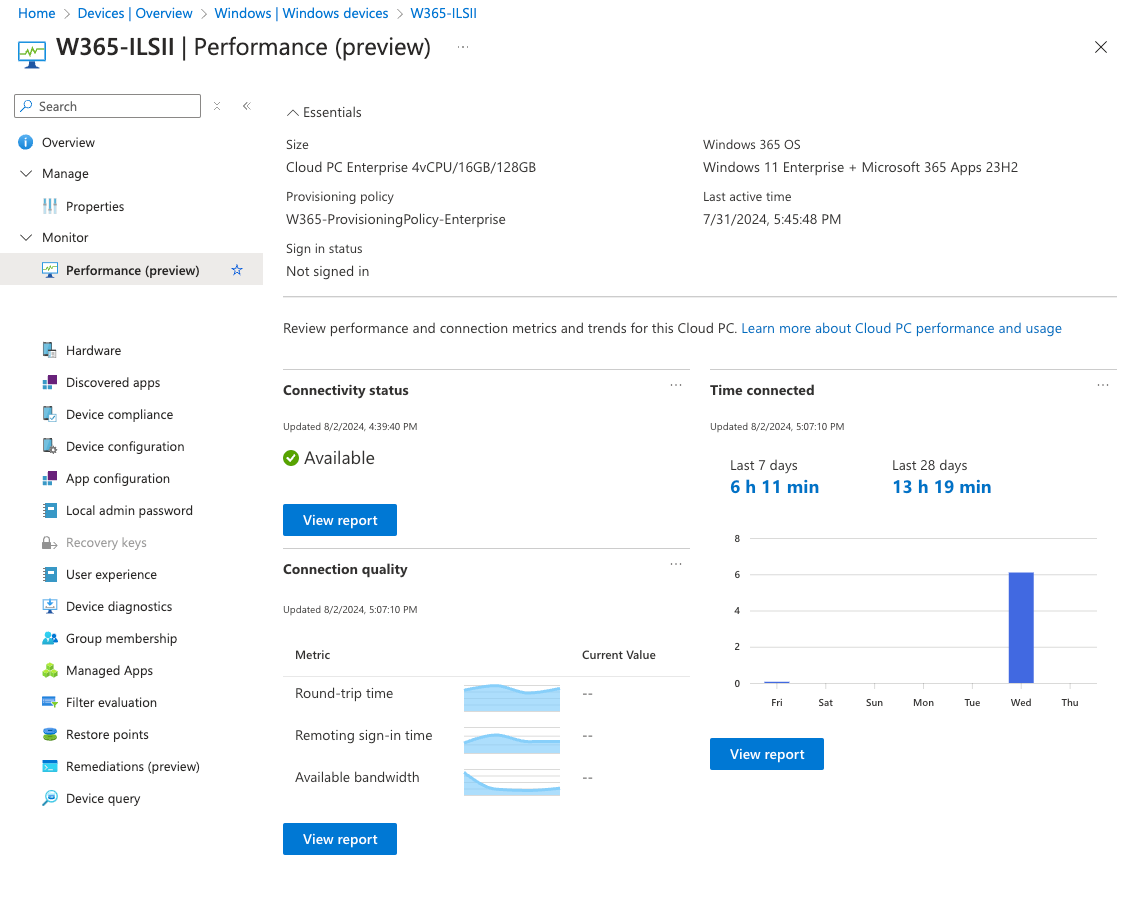This screenshot has width=1132, height=899.
Task: Click inside the sidebar Search field
Action: tap(108, 106)
